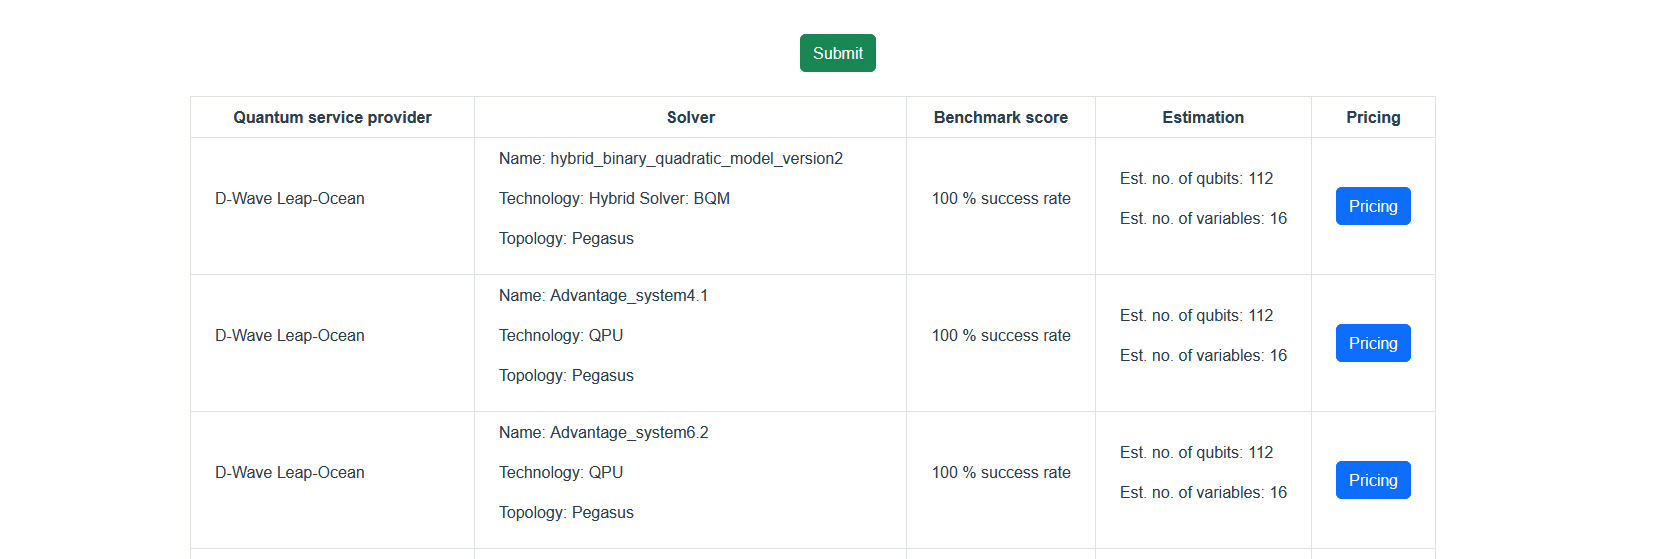The width and height of the screenshot is (1674, 559).
Task: Open Pricing for the Advantage_system4.1 solver
Action: point(1372,343)
